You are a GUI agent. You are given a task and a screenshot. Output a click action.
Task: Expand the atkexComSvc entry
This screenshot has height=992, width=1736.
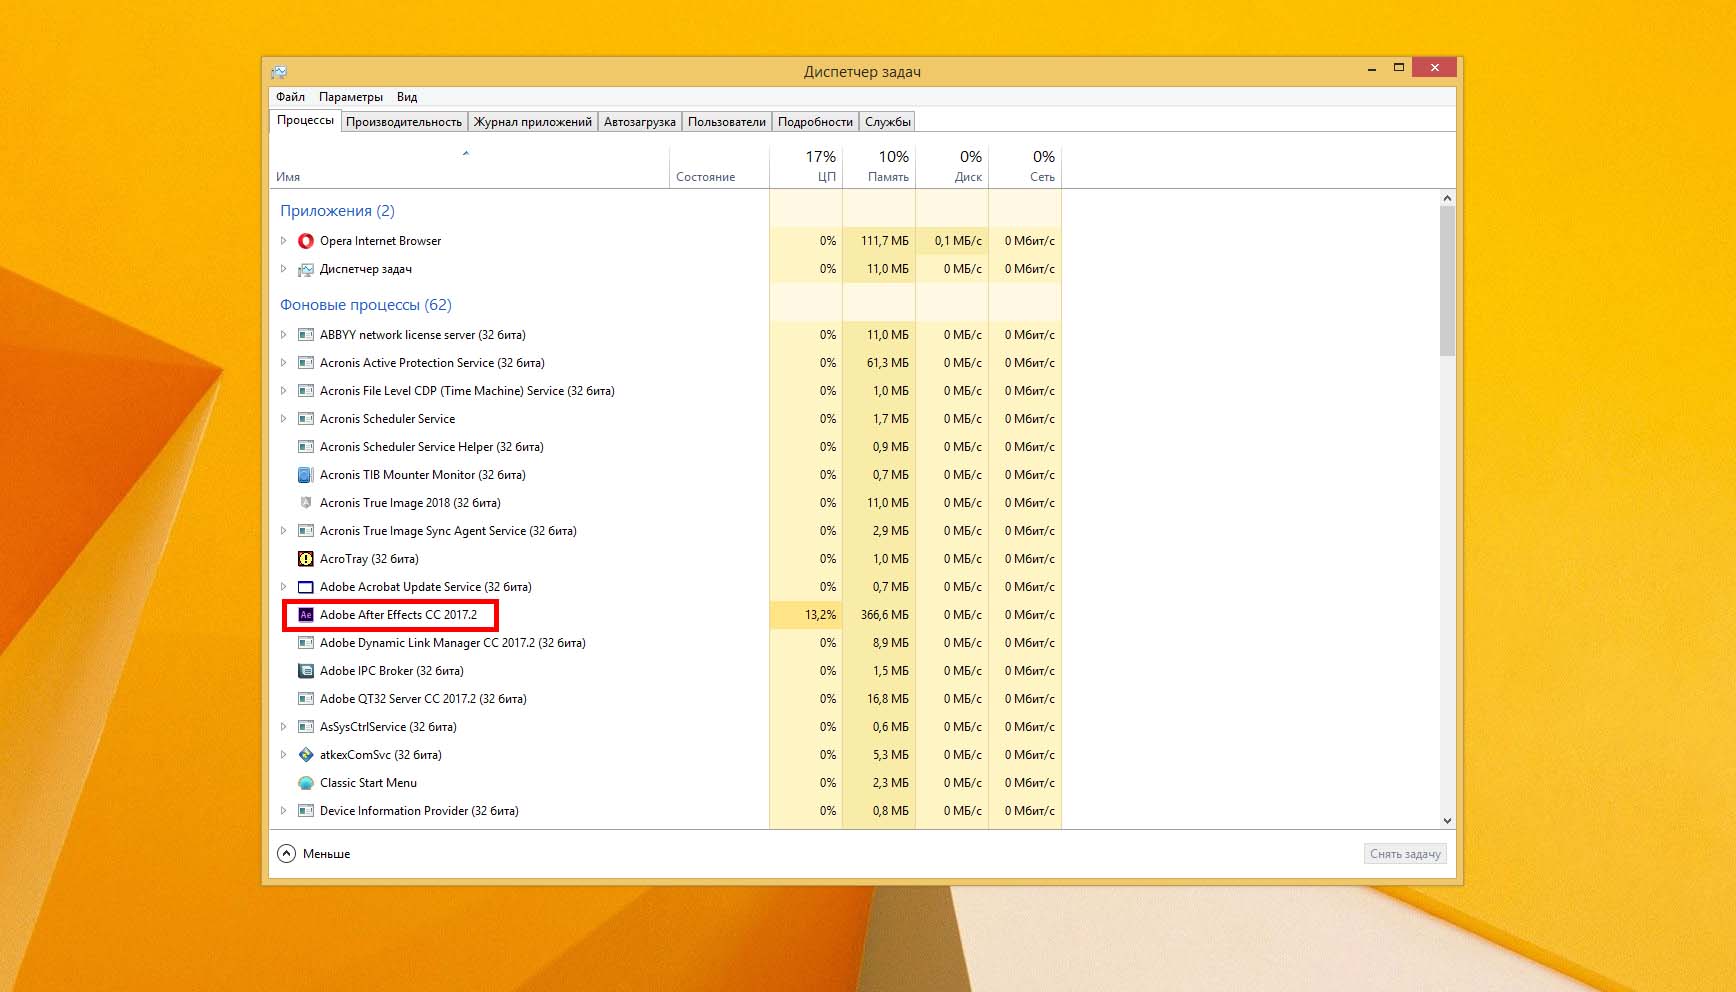click(x=284, y=755)
